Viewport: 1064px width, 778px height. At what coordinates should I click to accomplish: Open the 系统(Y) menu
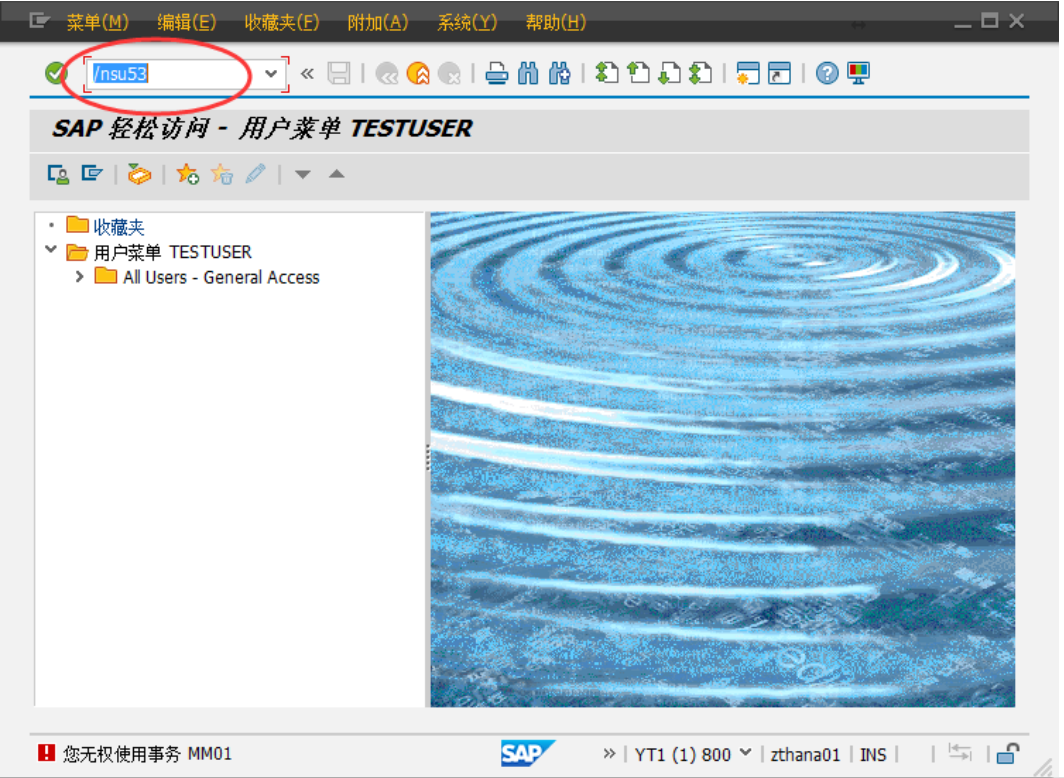point(467,22)
